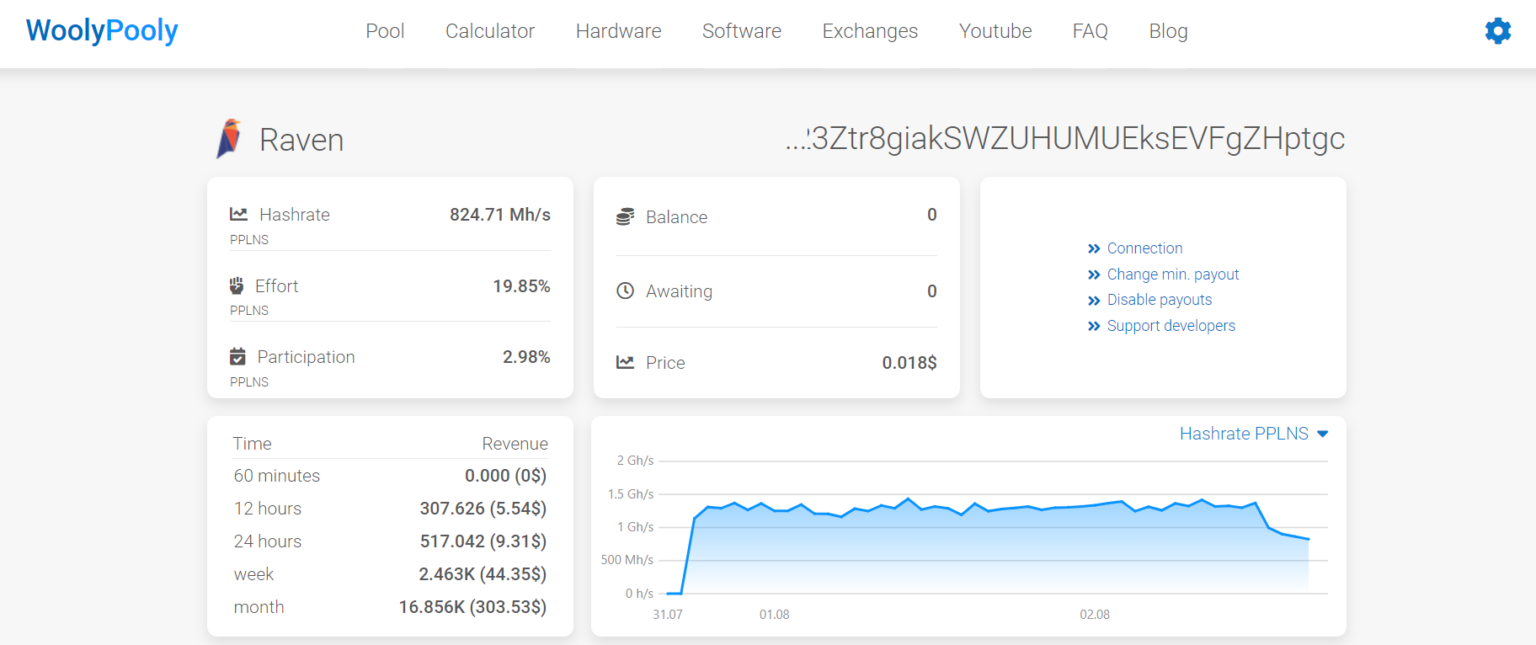The width and height of the screenshot is (1536, 645).
Task: Click the Effort fist icon
Action: click(x=237, y=285)
